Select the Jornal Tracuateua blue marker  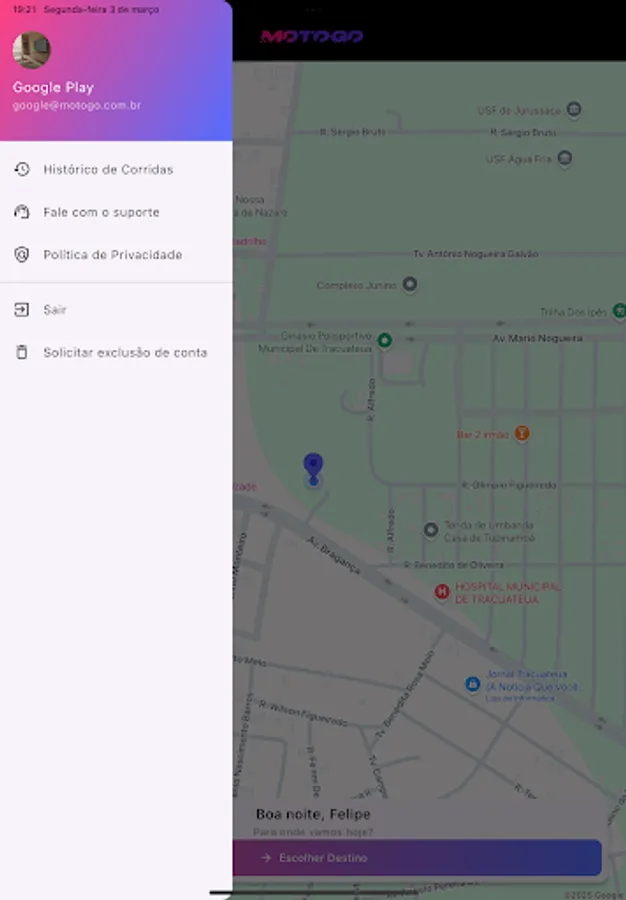click(x=472, y=684)
